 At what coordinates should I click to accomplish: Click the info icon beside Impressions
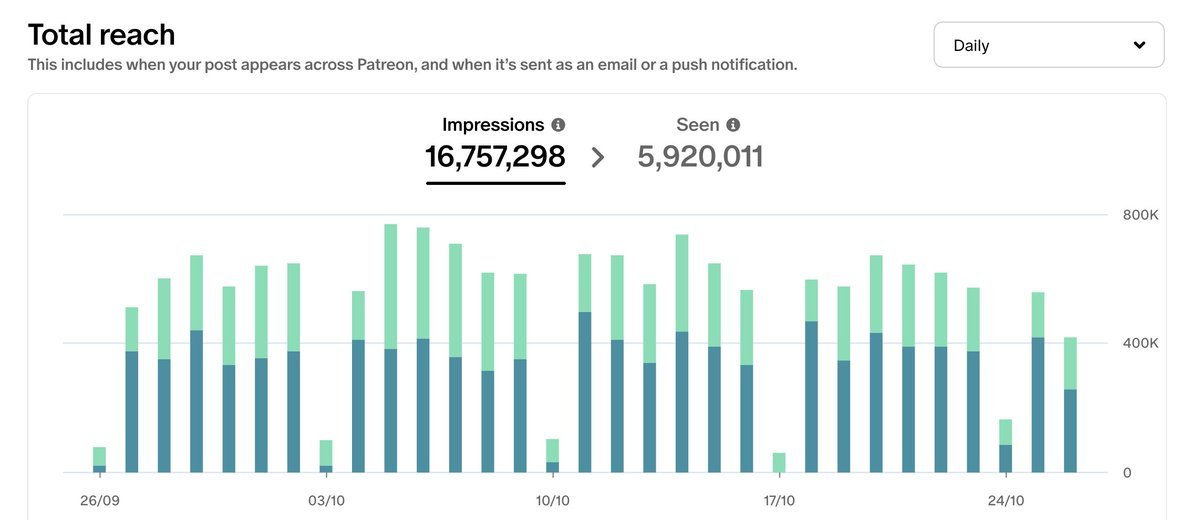[558, 125]
